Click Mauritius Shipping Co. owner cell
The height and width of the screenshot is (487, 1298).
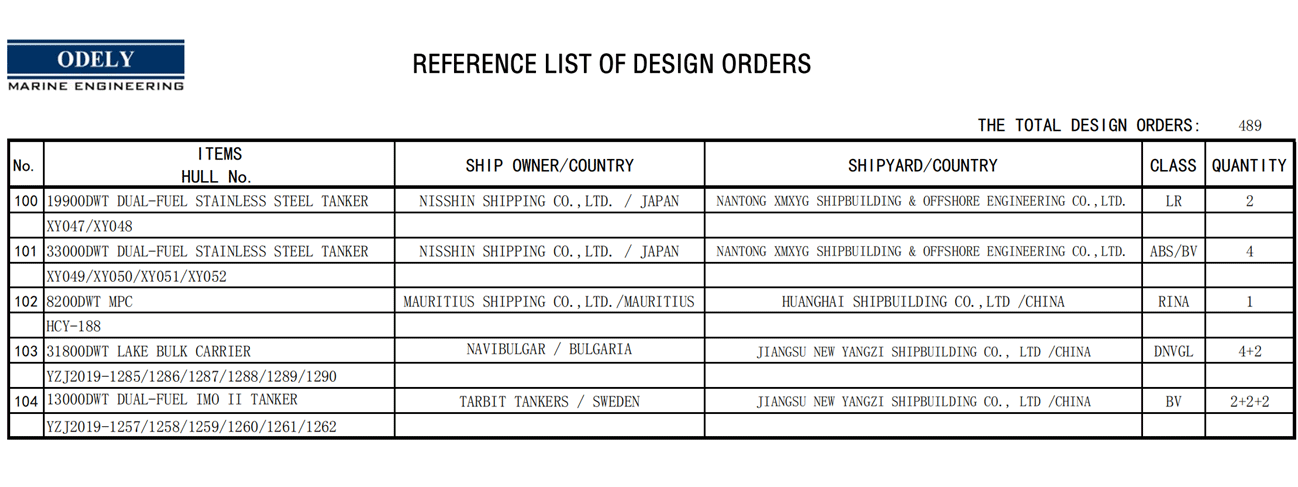(549, 301)
